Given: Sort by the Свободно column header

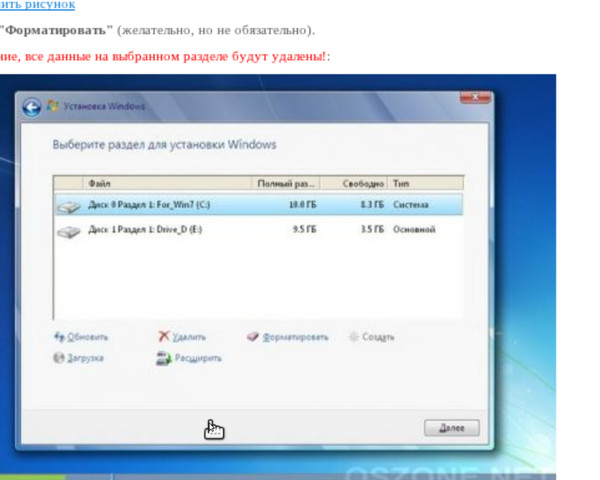Looking at the screenshot, I should 354,183.
